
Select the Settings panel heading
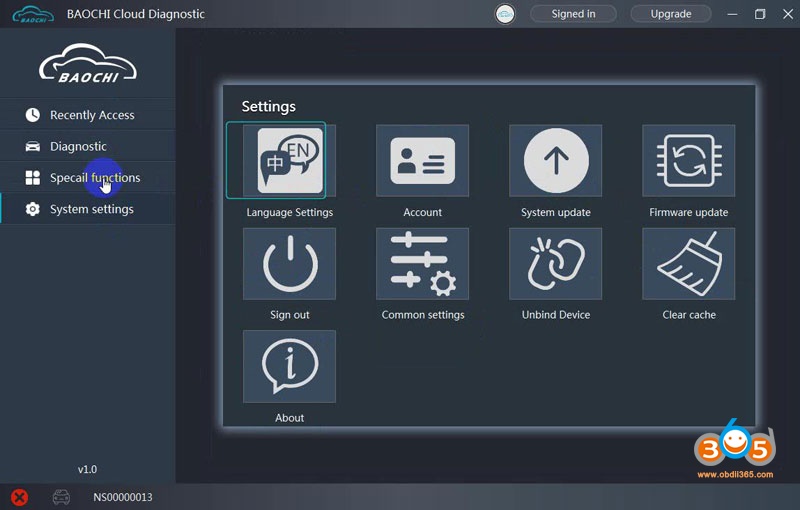pos(268,106)
